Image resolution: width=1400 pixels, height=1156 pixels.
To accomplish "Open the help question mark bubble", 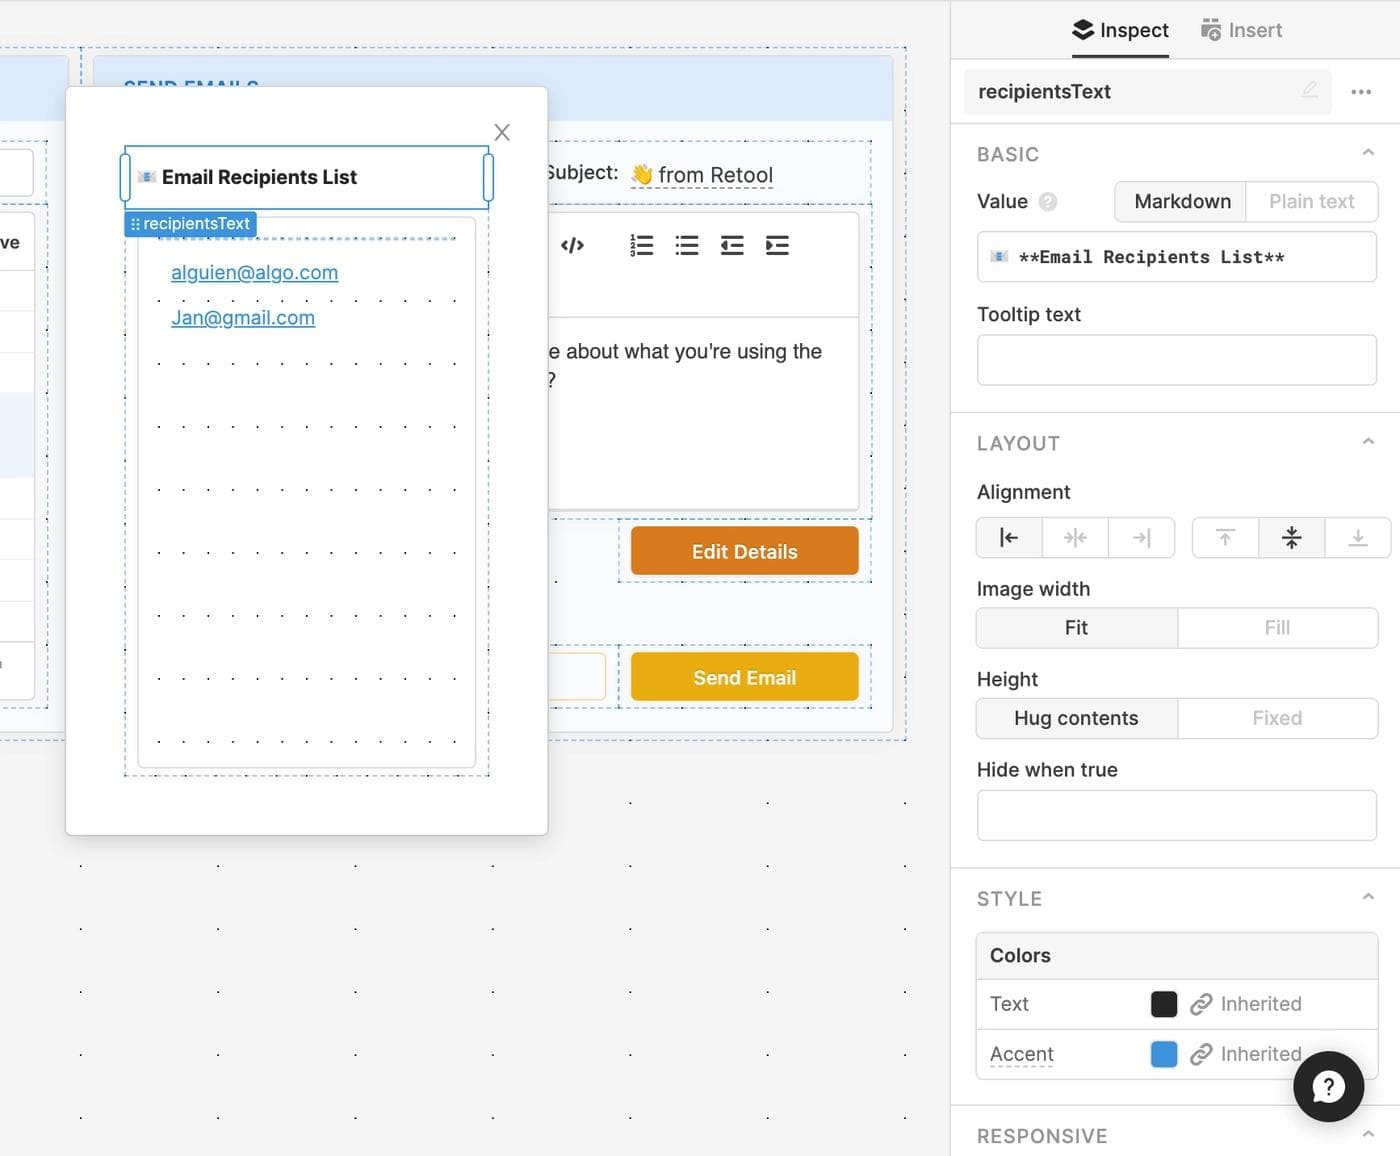I will [x=1328, y=1086].
